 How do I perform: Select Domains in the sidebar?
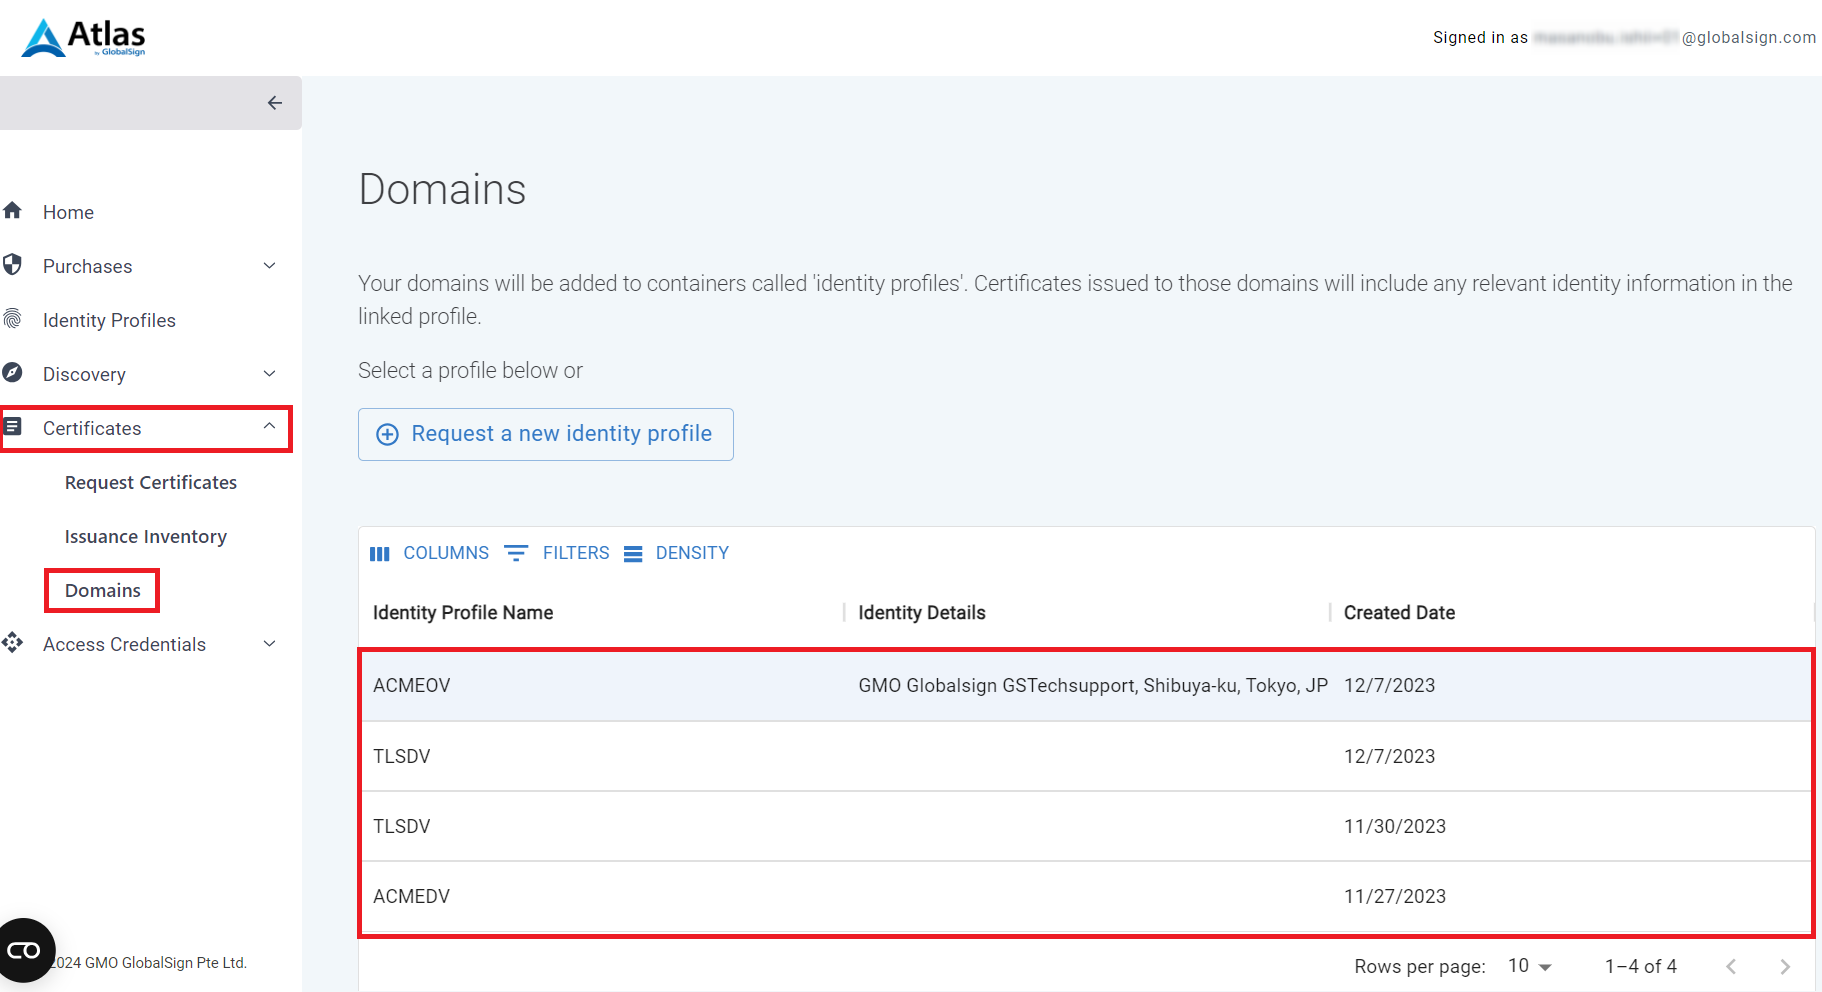103,591
